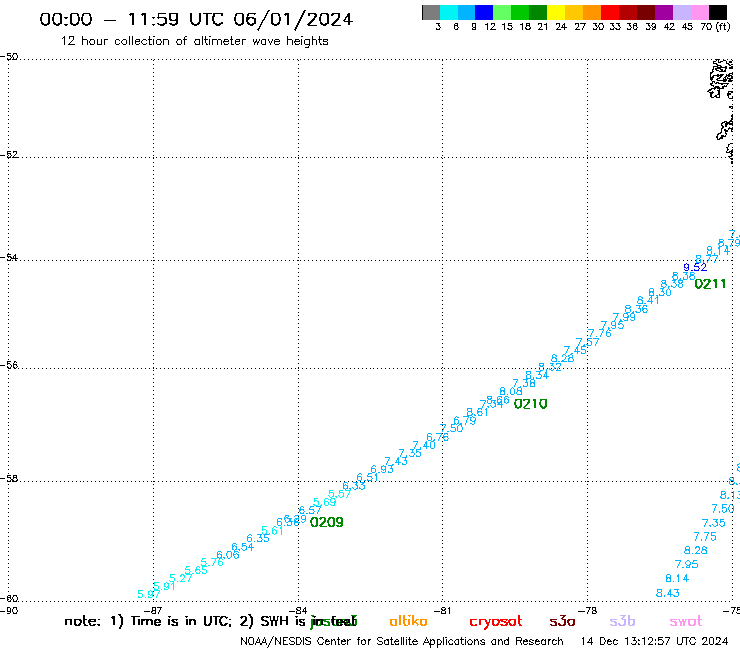Click the 7.40 wave height value
This screenshot has width=740, height=650.
(x=424, y=445)
